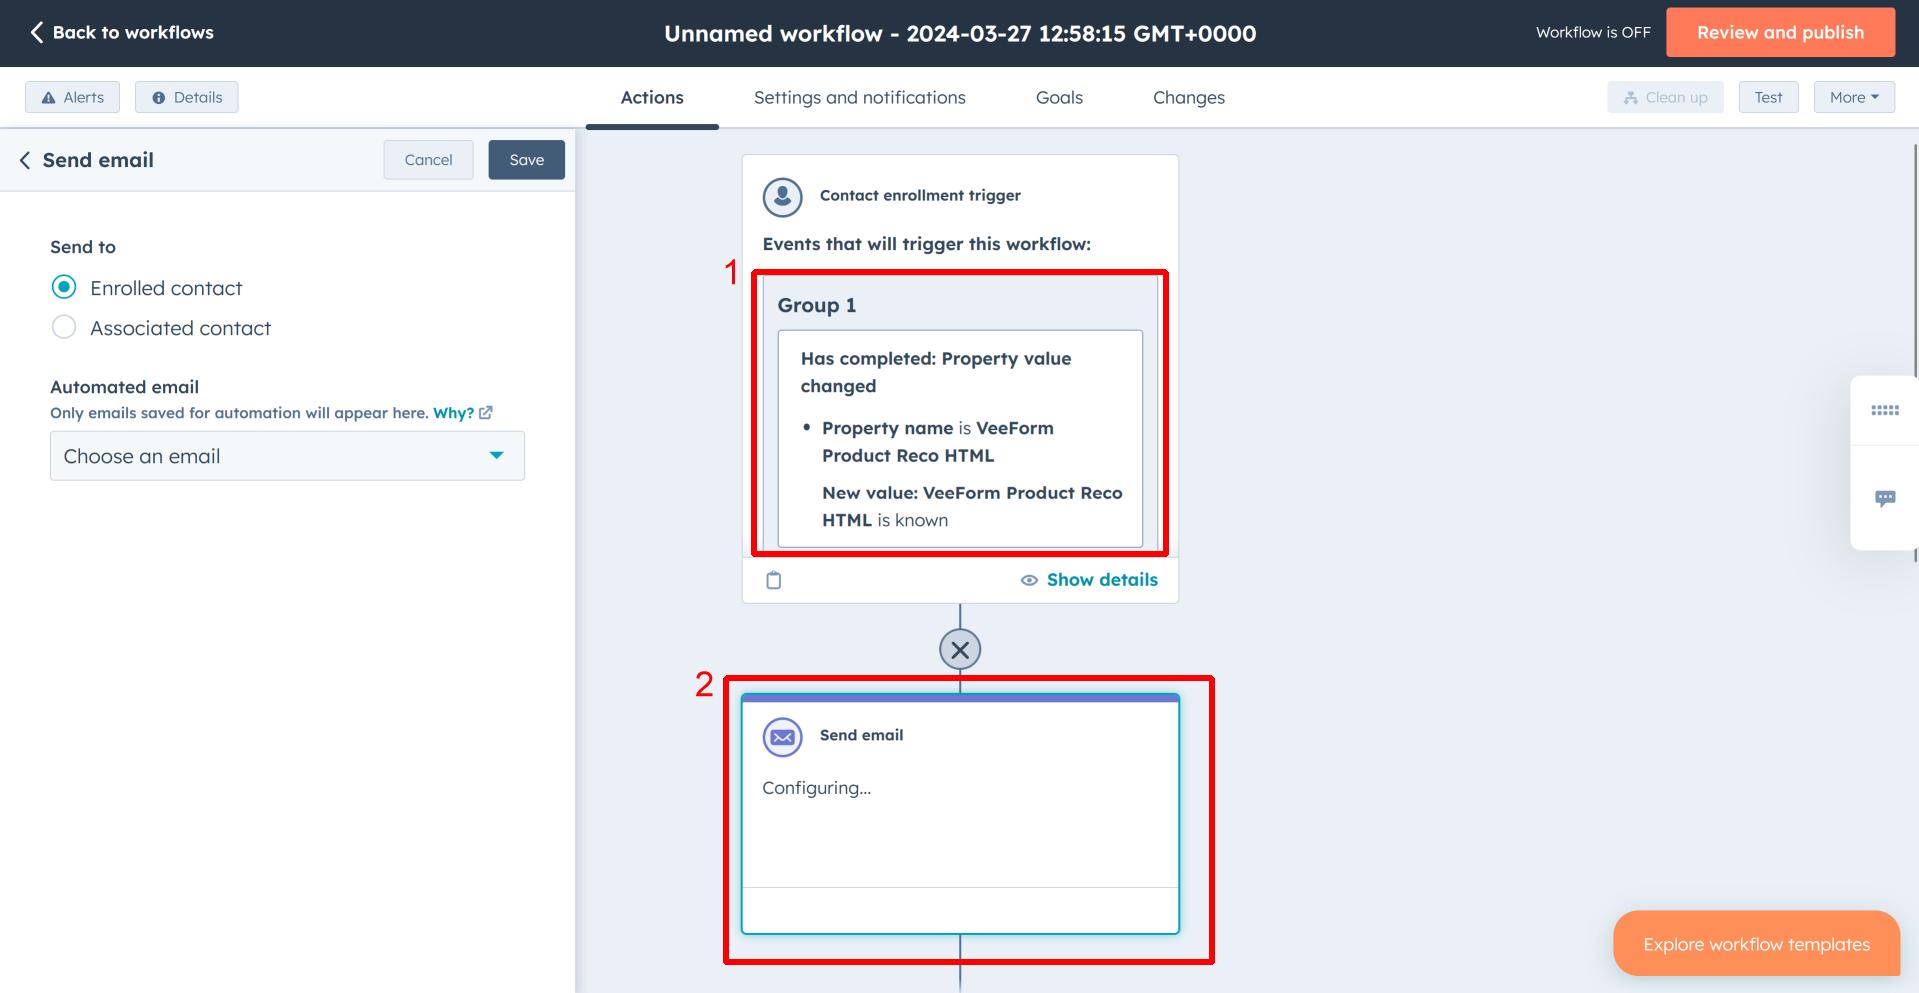Select the Send email action card
Screen dimensions: 1919x993
tap(960, 814)
